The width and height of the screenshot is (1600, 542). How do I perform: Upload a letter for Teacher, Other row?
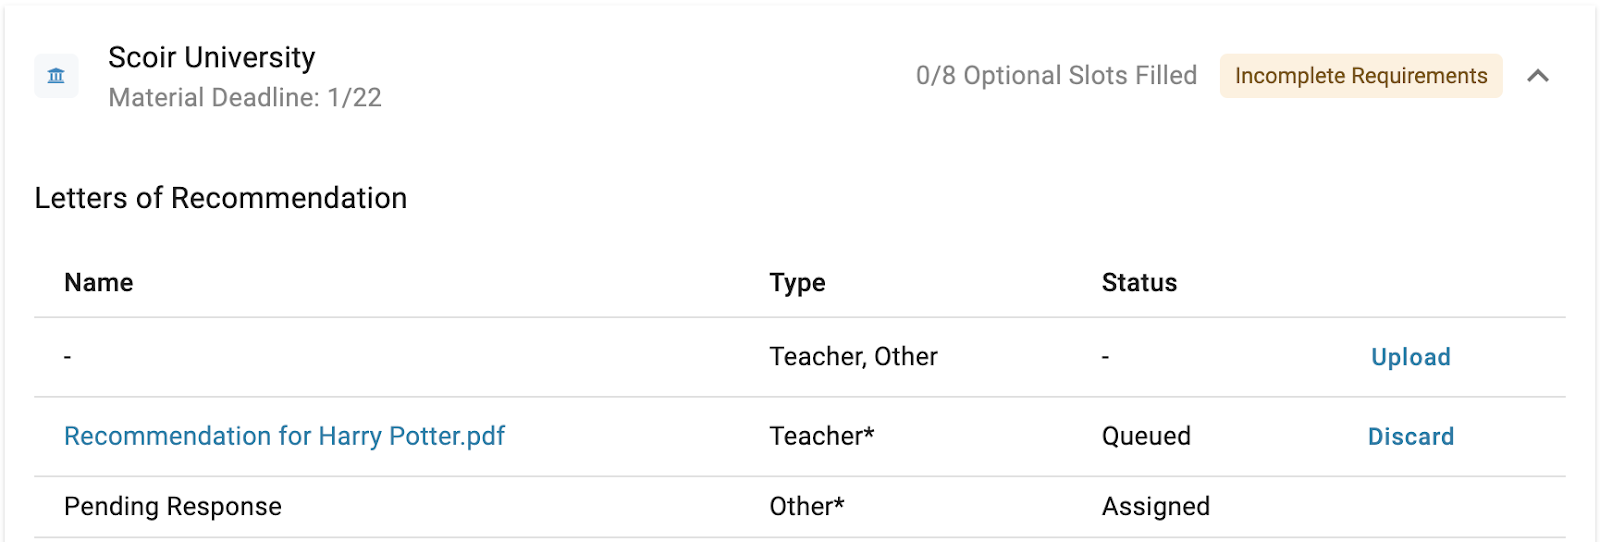pos(1410,357)
